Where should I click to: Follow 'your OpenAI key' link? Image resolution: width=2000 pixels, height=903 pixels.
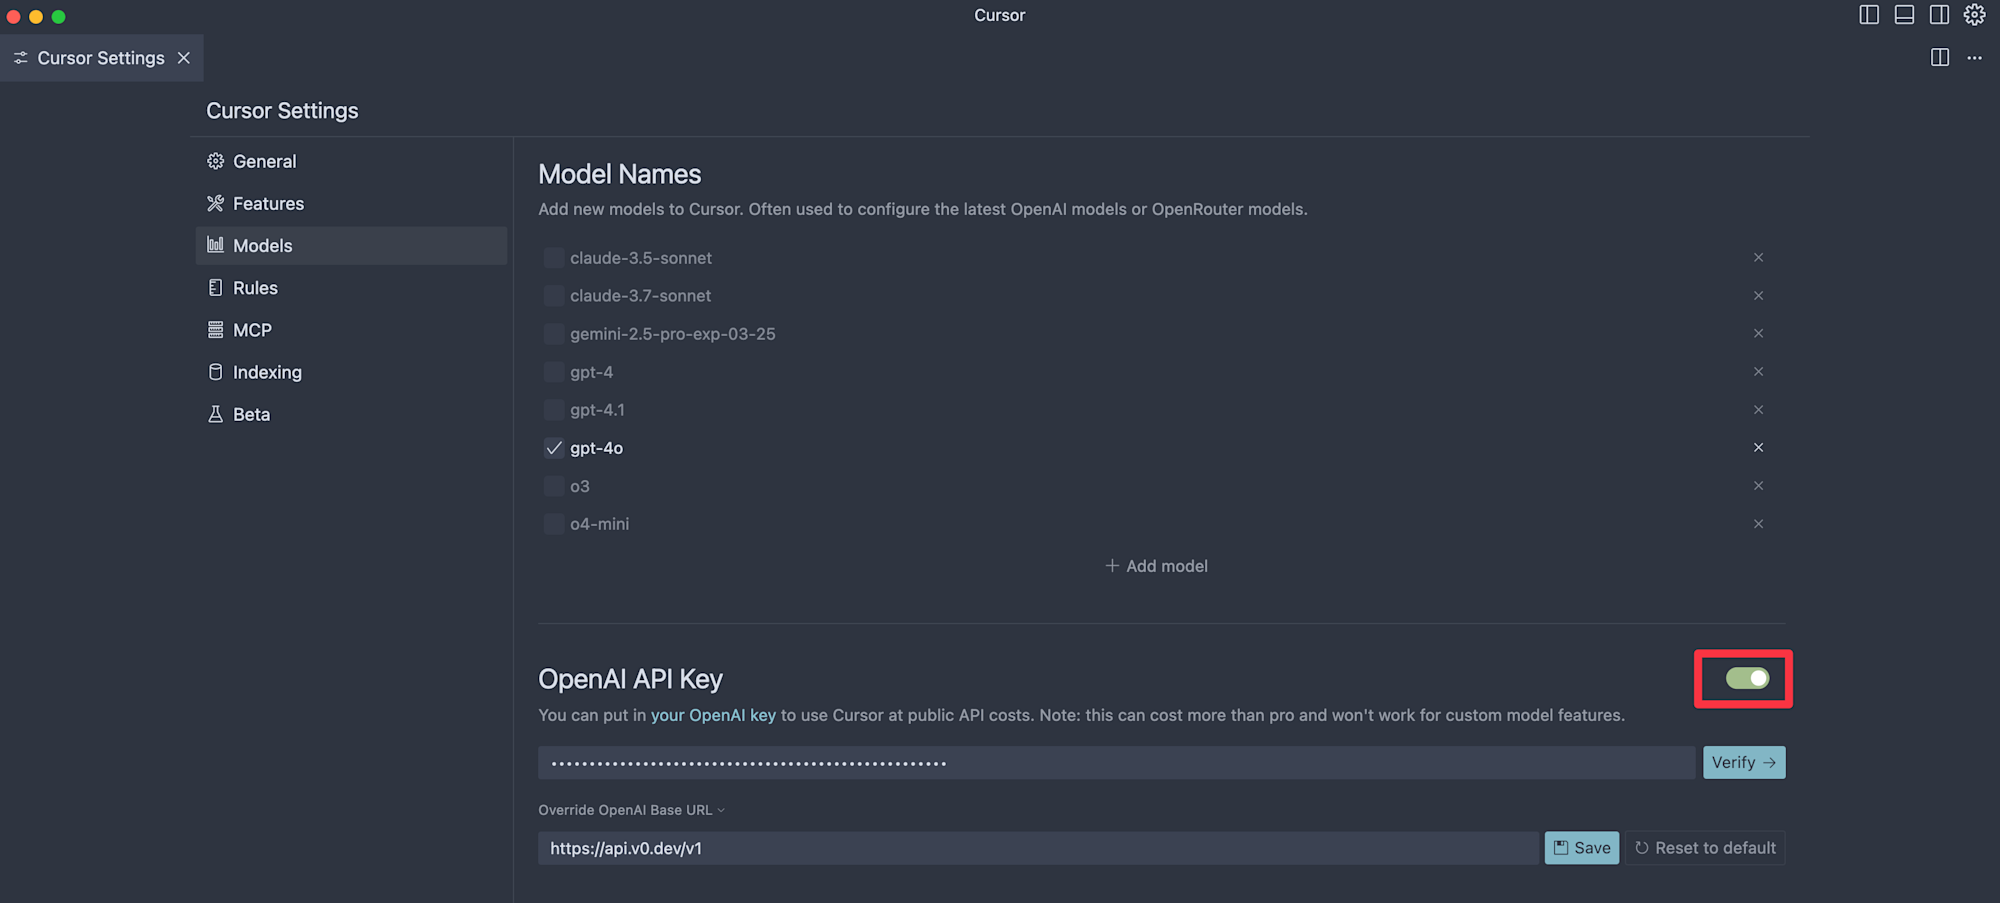[713, 715]
